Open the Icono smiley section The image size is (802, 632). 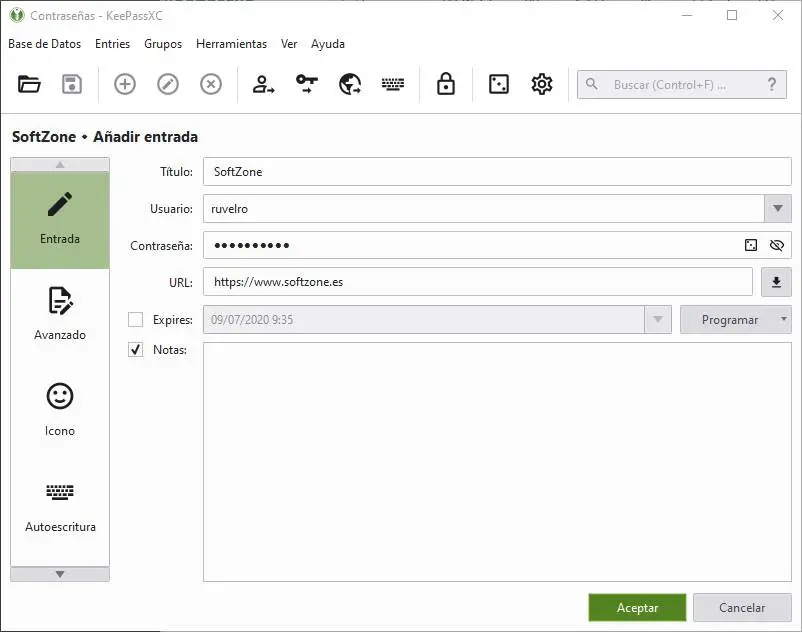coord(60,410)
